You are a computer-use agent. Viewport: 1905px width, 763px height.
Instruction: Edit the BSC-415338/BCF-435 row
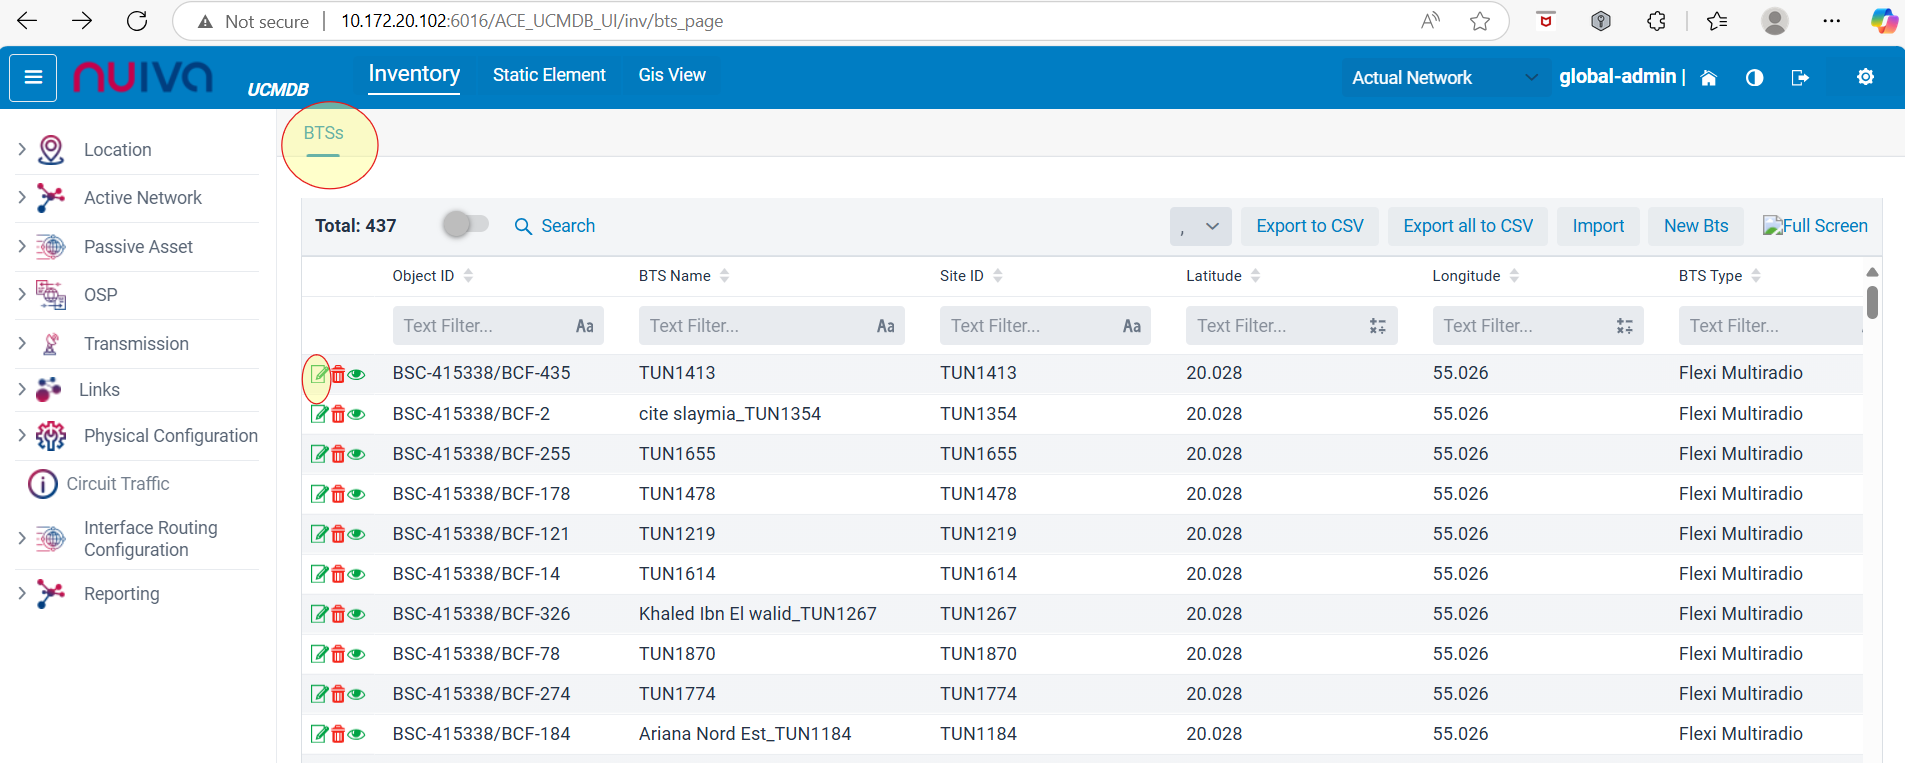click(319, 374)
